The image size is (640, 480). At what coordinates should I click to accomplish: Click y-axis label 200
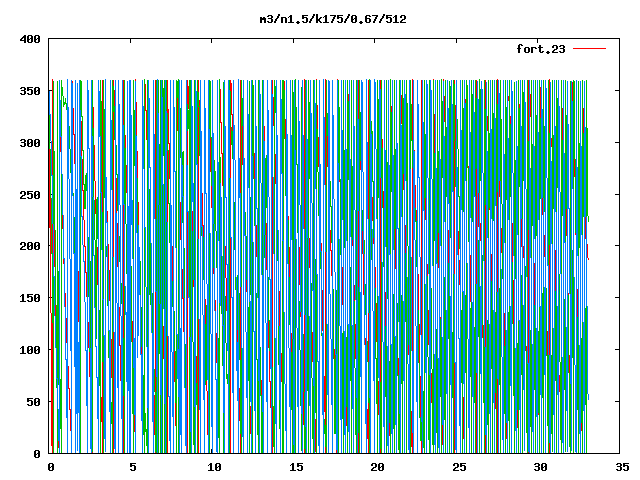tap(30, 246)
